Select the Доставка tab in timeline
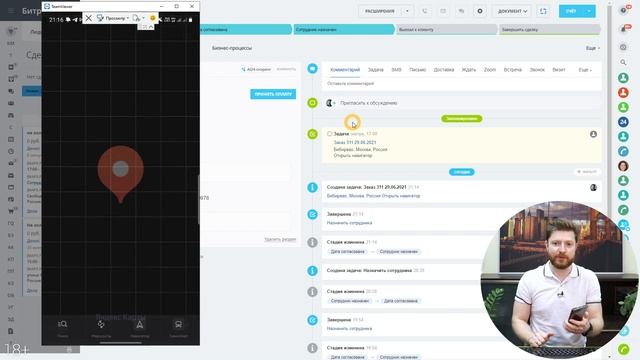 coord(444,70)
